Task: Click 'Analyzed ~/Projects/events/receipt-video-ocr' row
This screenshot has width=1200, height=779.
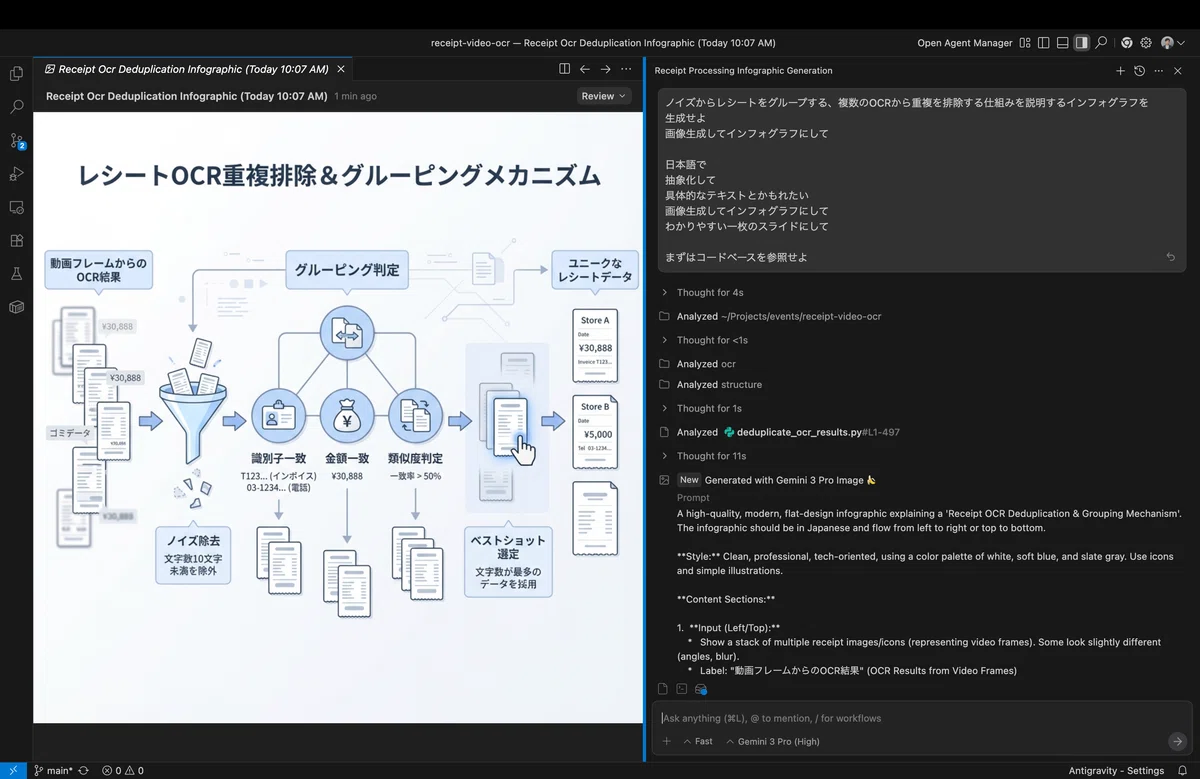Action: [x=770, y=316]
